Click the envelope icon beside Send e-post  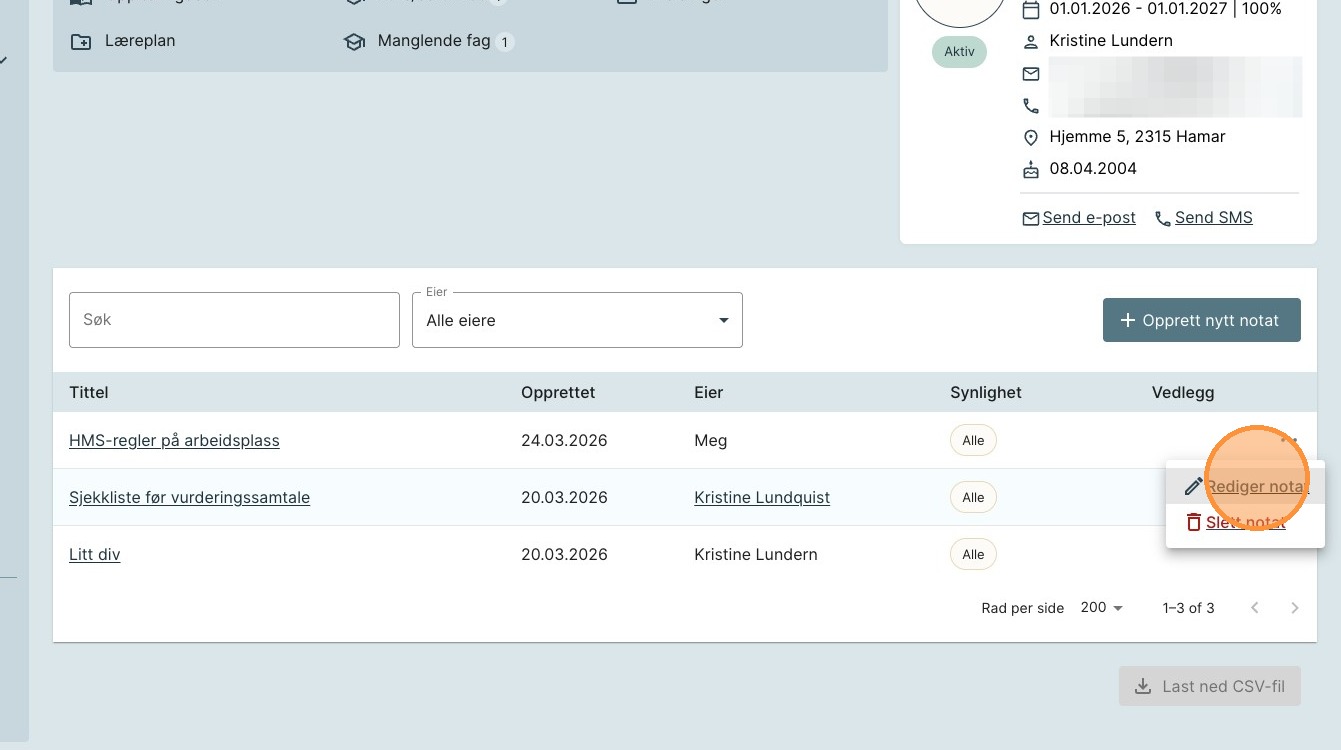[1030, 218]
